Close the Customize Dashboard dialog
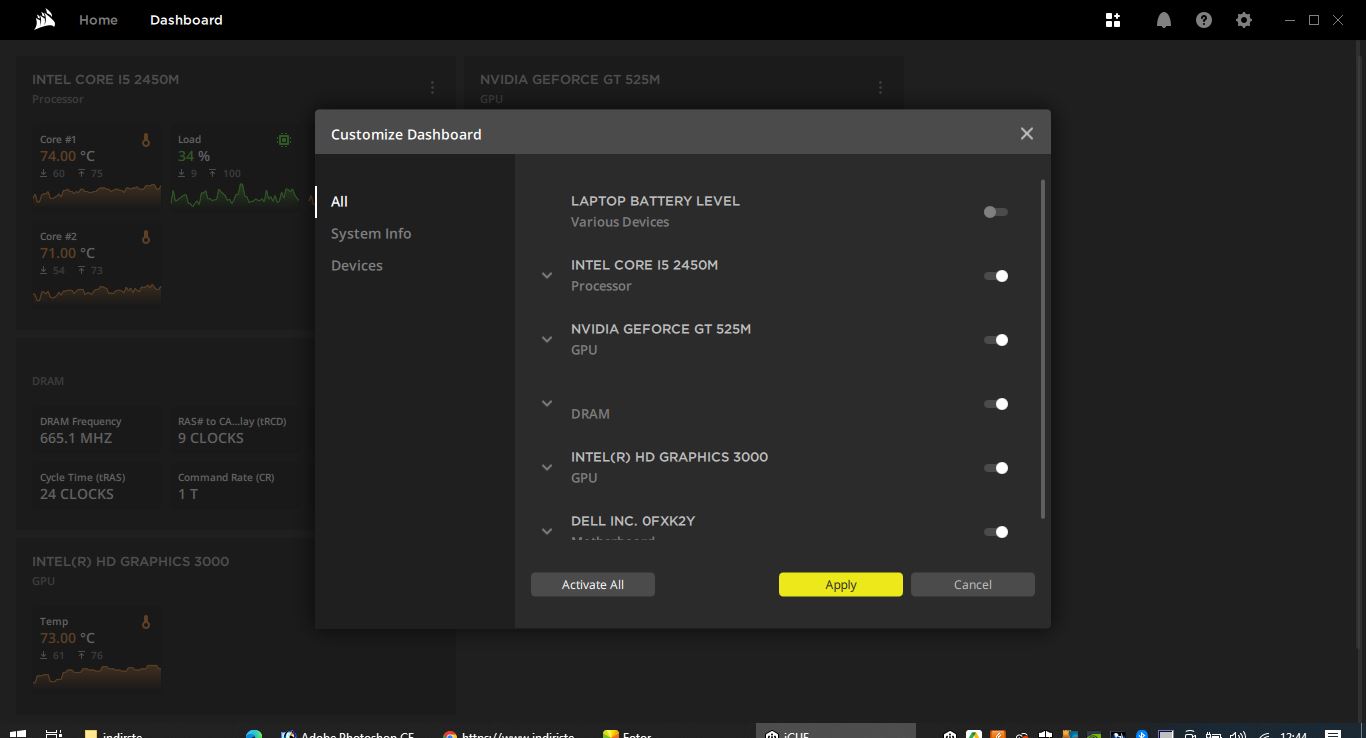Viewport: 1366px width, 738px height. click(x=1026, y=133)
